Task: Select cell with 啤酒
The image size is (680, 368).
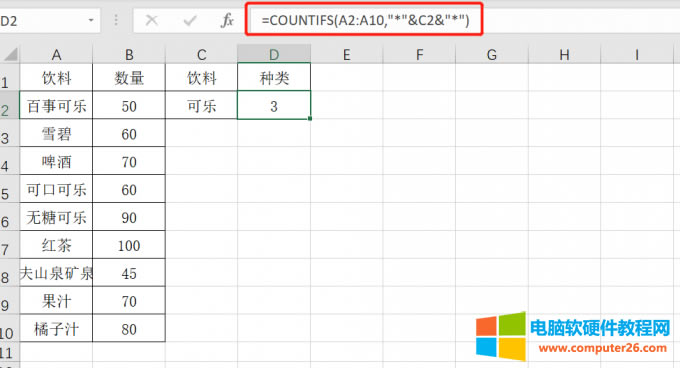Action: click(x=56, y=161)
